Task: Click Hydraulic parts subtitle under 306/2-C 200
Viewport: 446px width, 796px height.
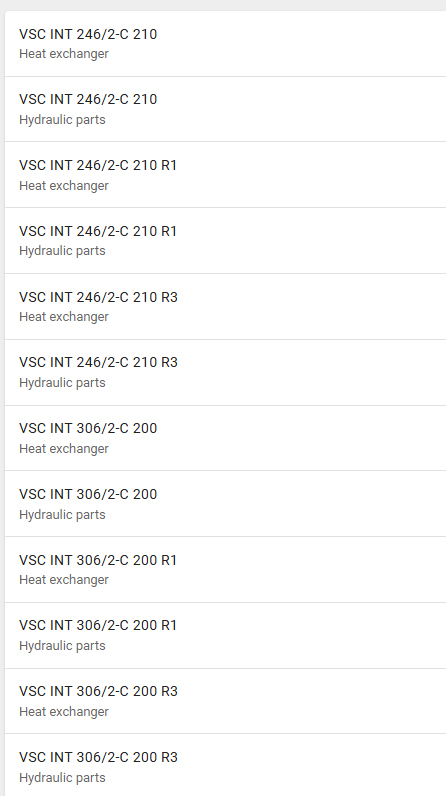Action: (x=62, y=514)
